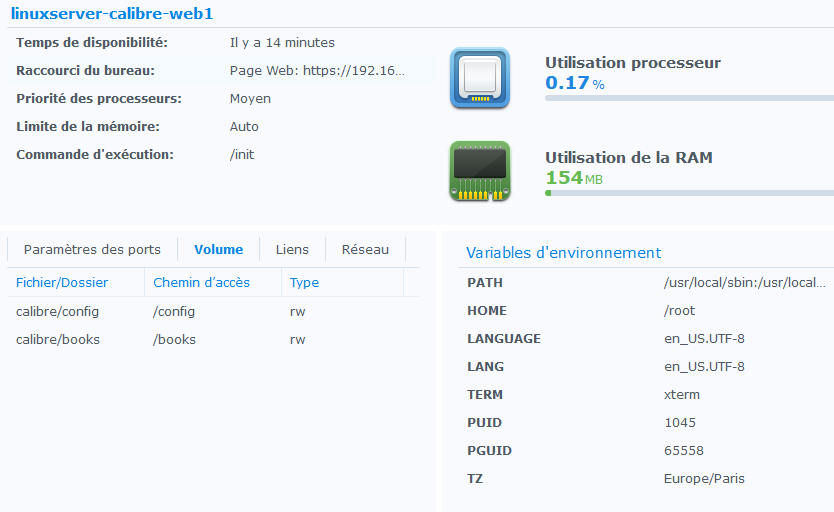Viewport: 834px width, 512px height.
Task: Click the Moyen priority value
Action: click(x=250, y=99)
